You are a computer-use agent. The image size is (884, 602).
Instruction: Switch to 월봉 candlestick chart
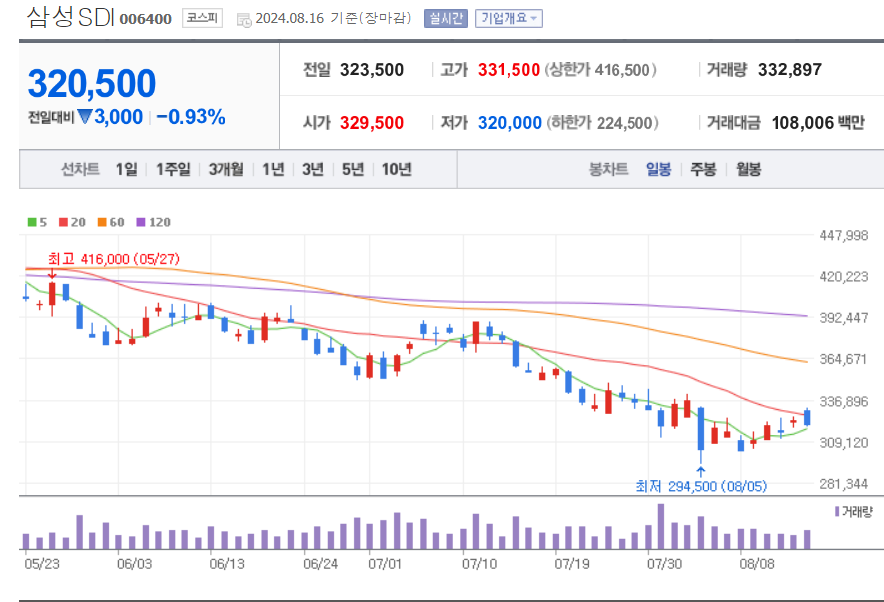(749, 169)
